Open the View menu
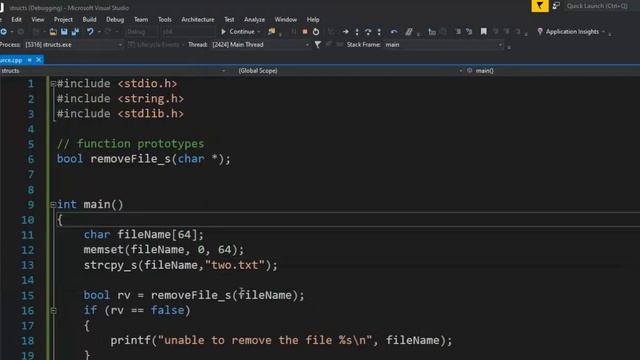Image resolution: width=640 pixels, height=360 pixels. (38, 19)
